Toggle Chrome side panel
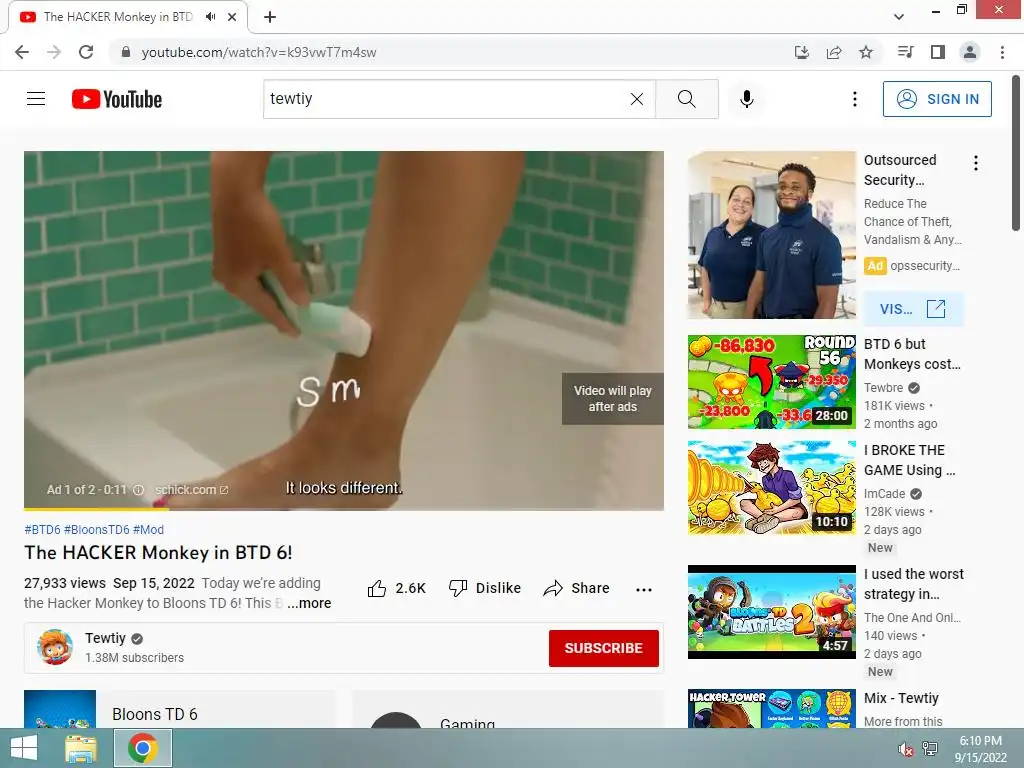Image resolution: width=1024 pixels, height=768 pixels. tap(938, 52)
